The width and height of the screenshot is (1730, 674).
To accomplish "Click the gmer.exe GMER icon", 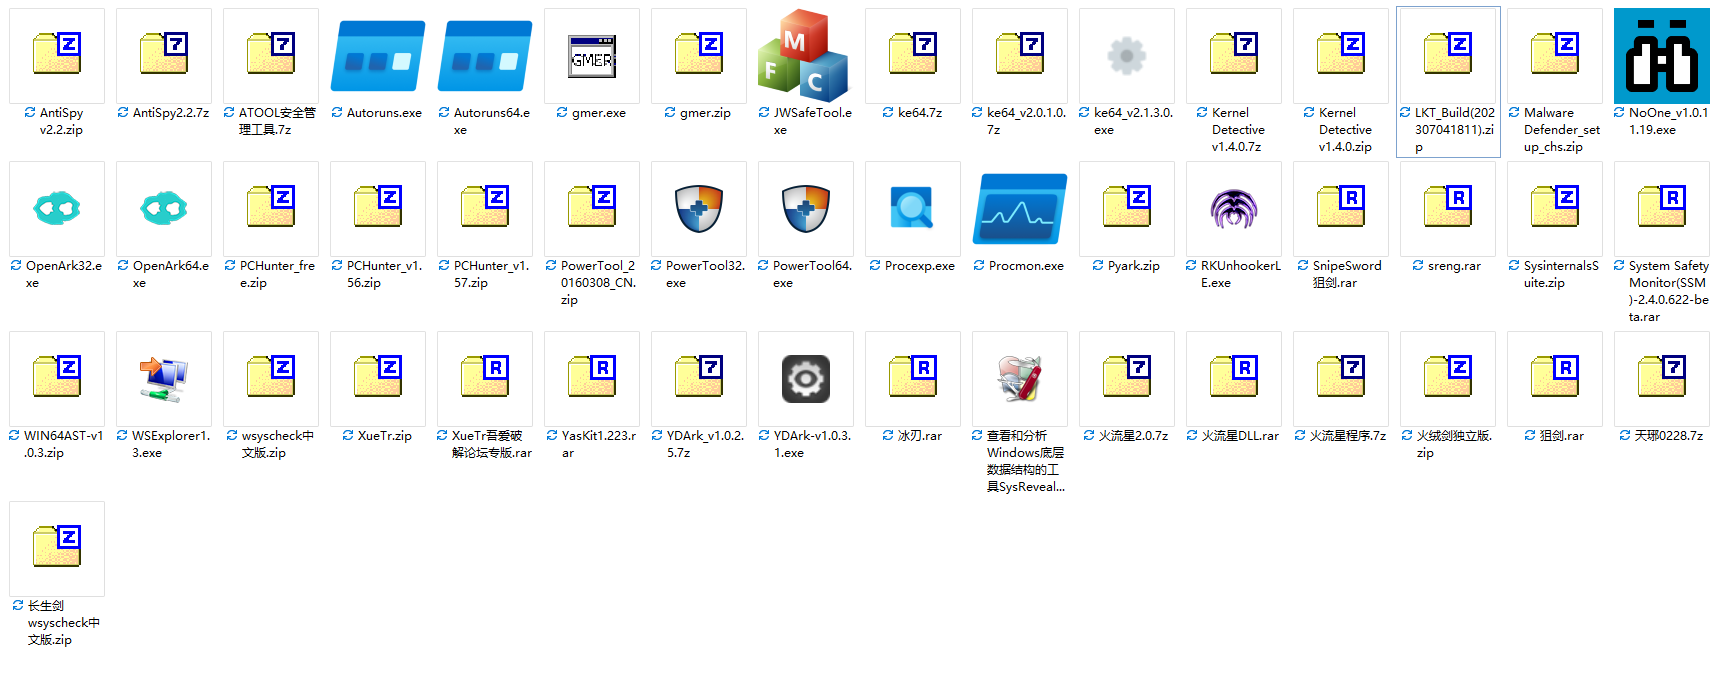I will [592, 56].
